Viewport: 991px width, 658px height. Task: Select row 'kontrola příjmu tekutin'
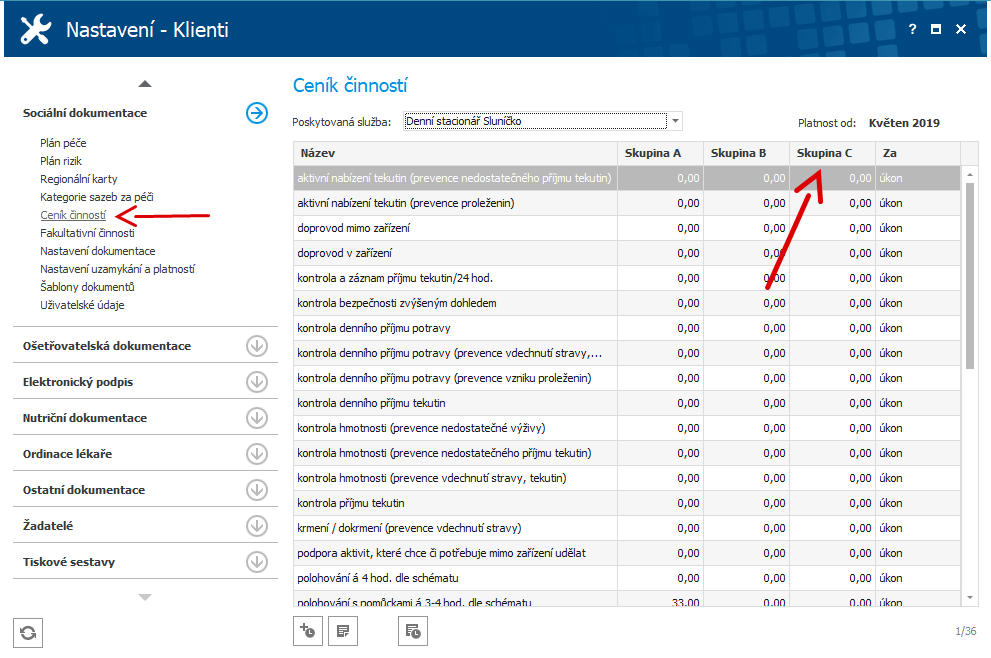(x=627, y=503)
